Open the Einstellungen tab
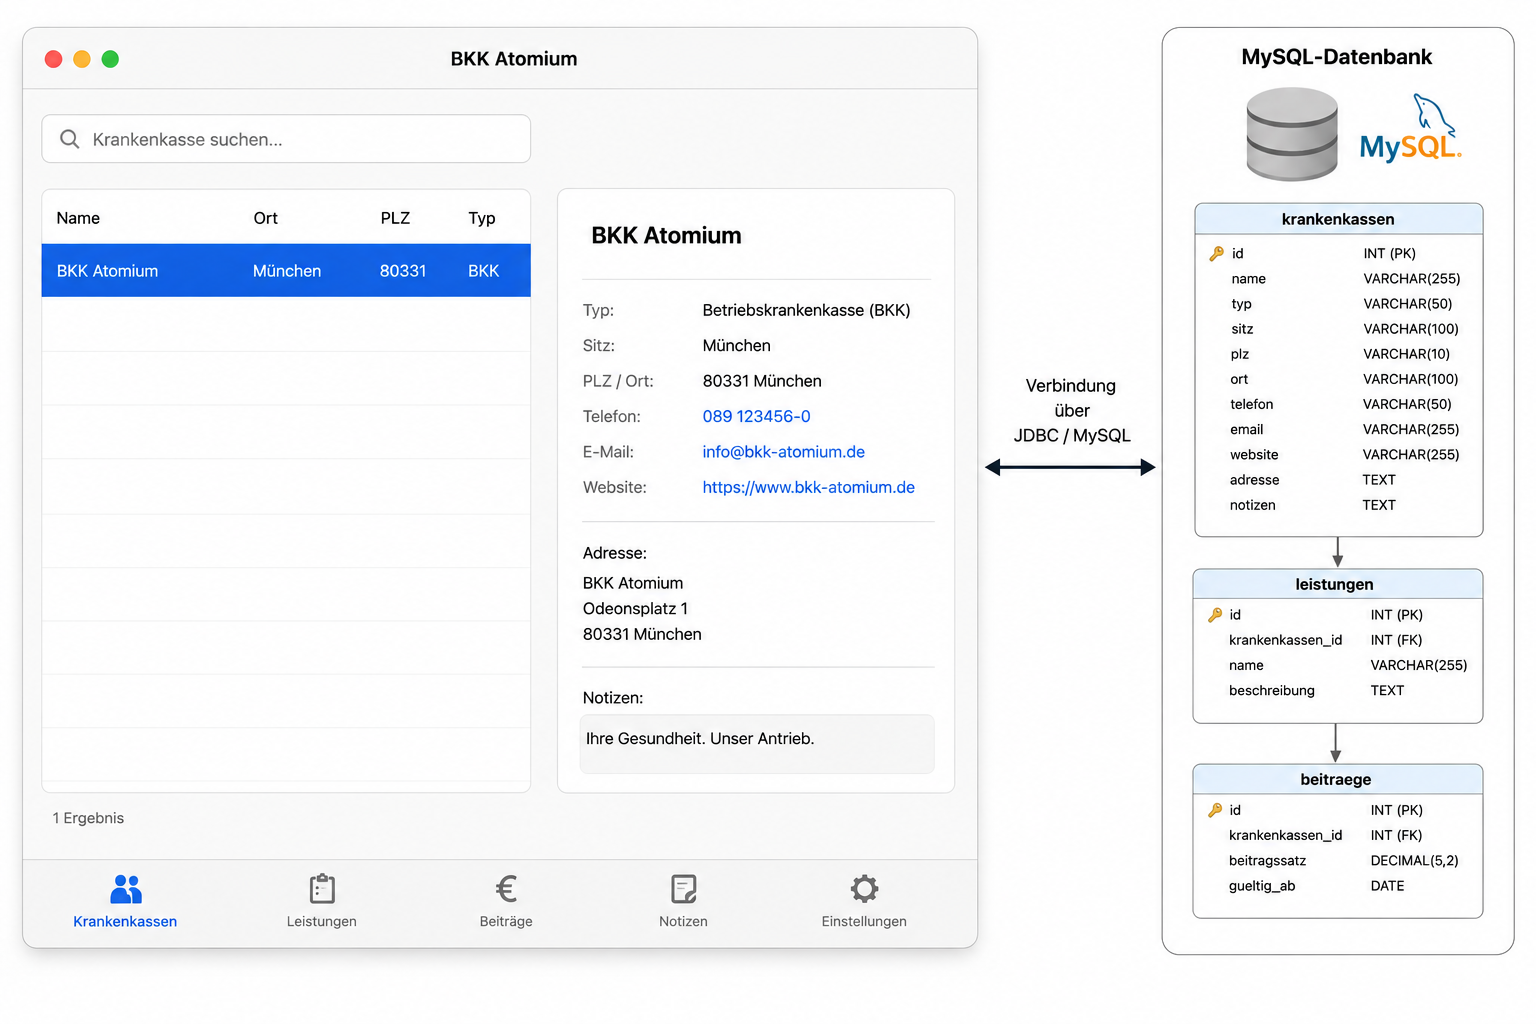Image resolution: width=1536 pixels, height=1024 pixels. (864, 901)
